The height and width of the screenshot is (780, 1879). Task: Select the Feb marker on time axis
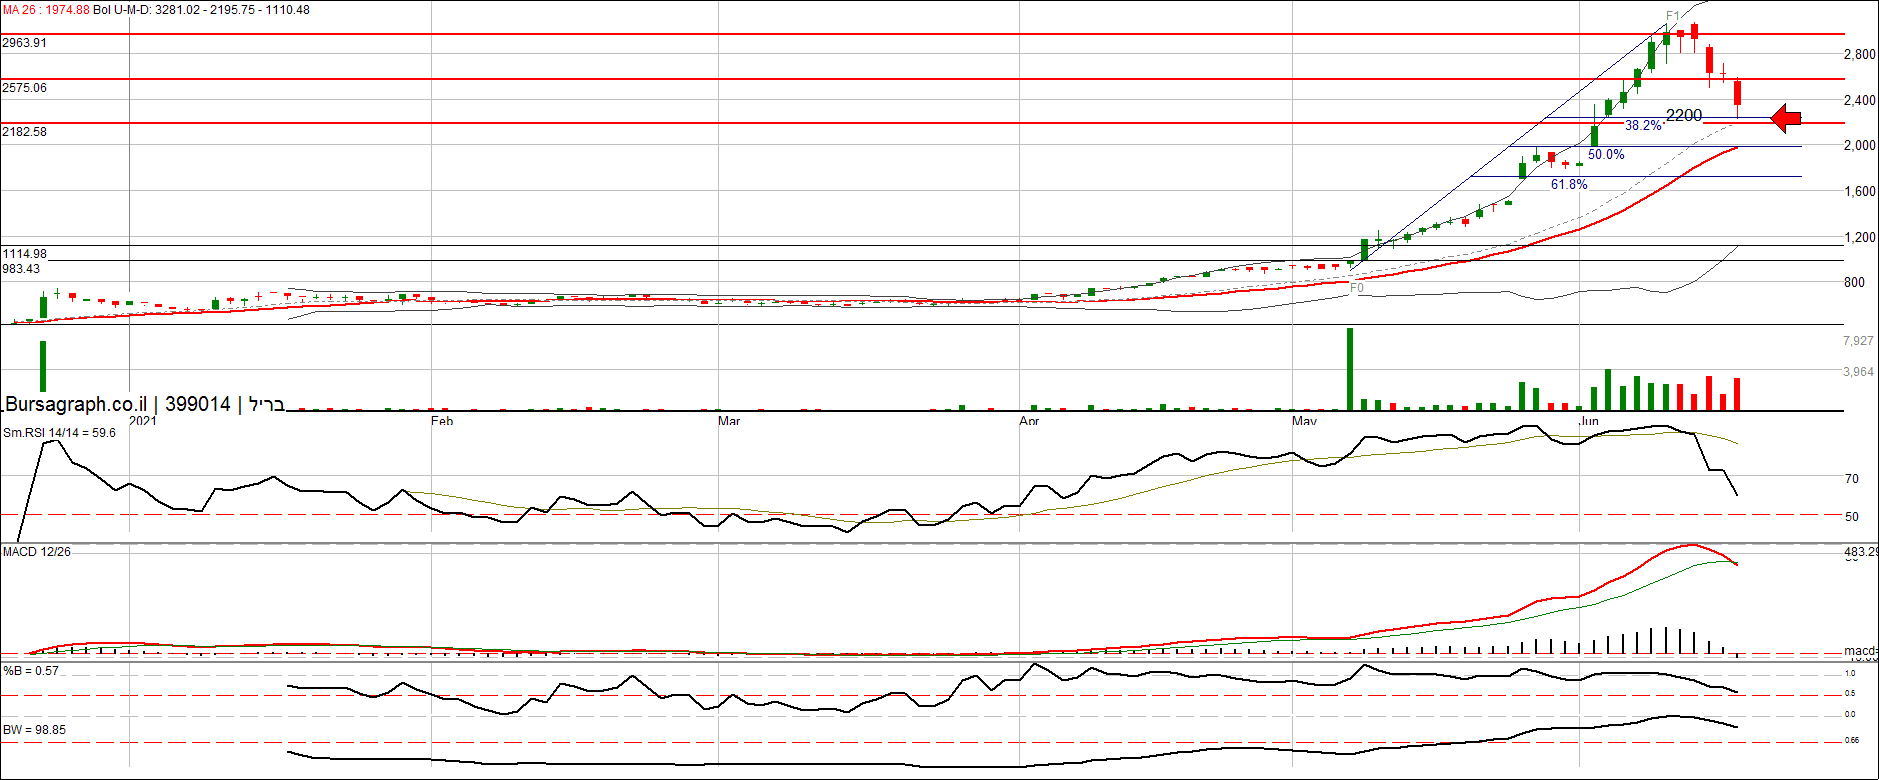pyautogui.click(x=442, y=421)
